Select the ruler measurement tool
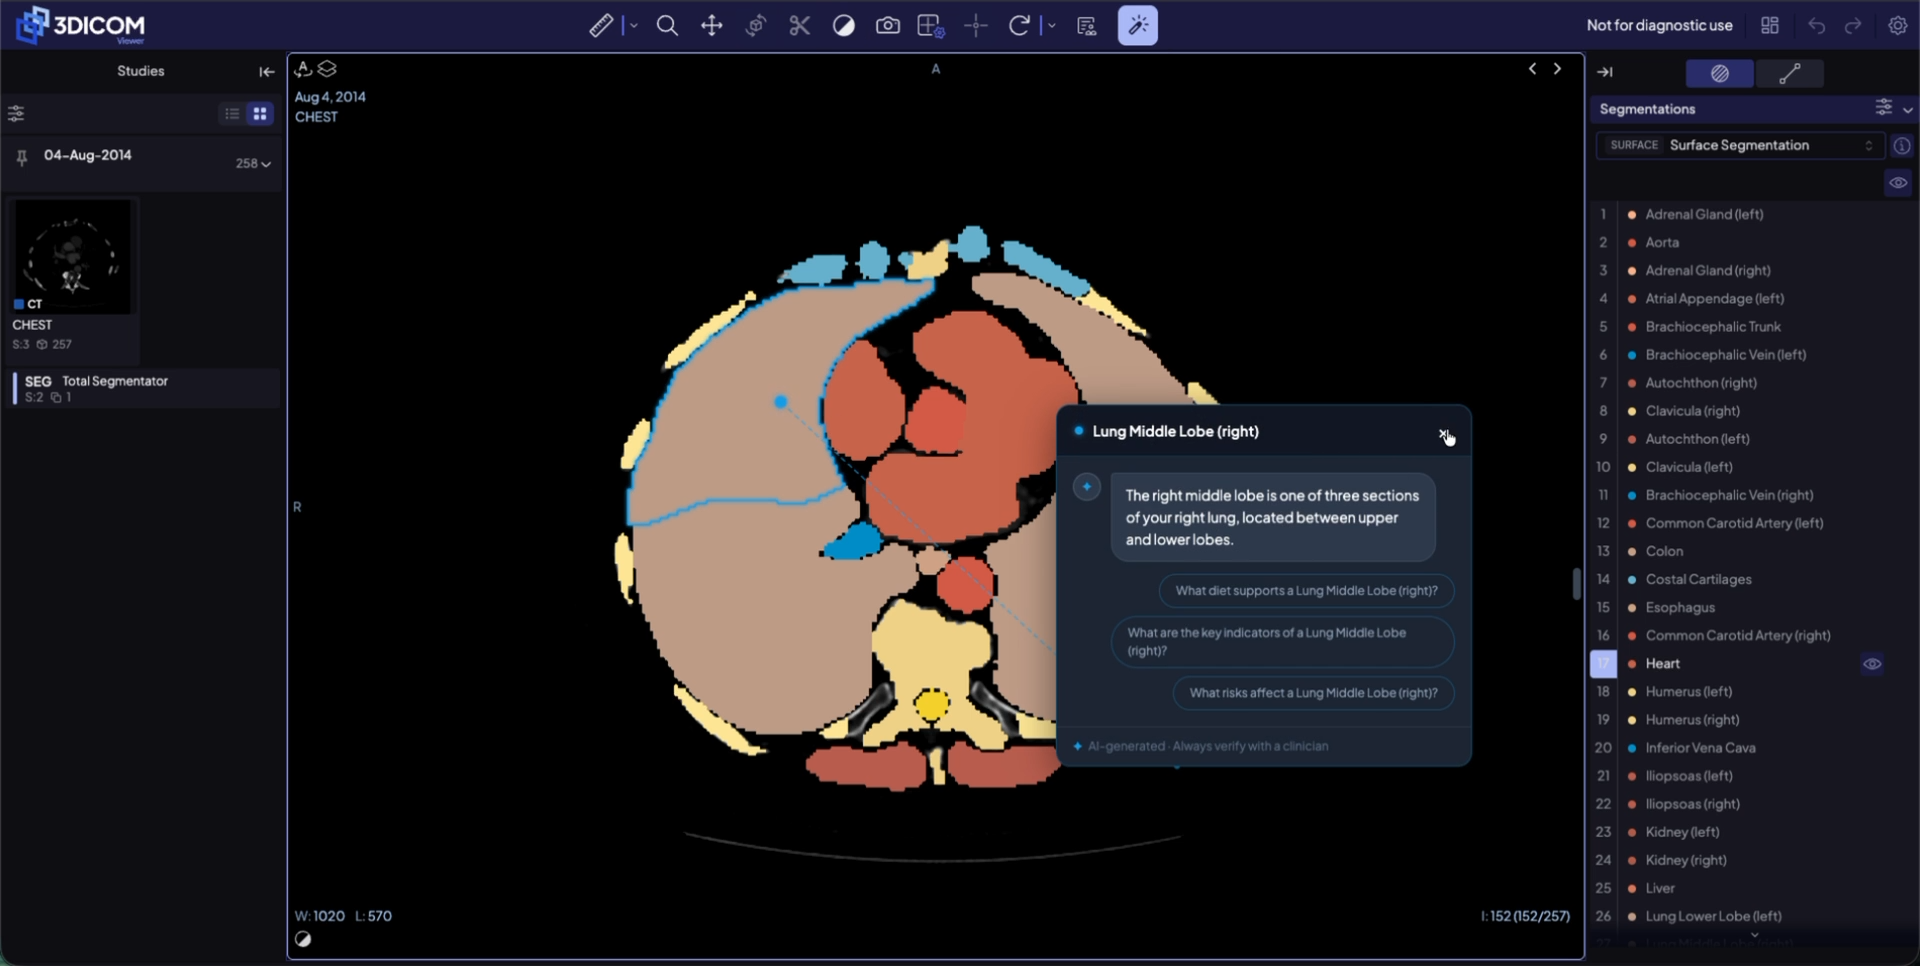The width and height of the screenshot is (1920, 966). (x=601, y=26)
